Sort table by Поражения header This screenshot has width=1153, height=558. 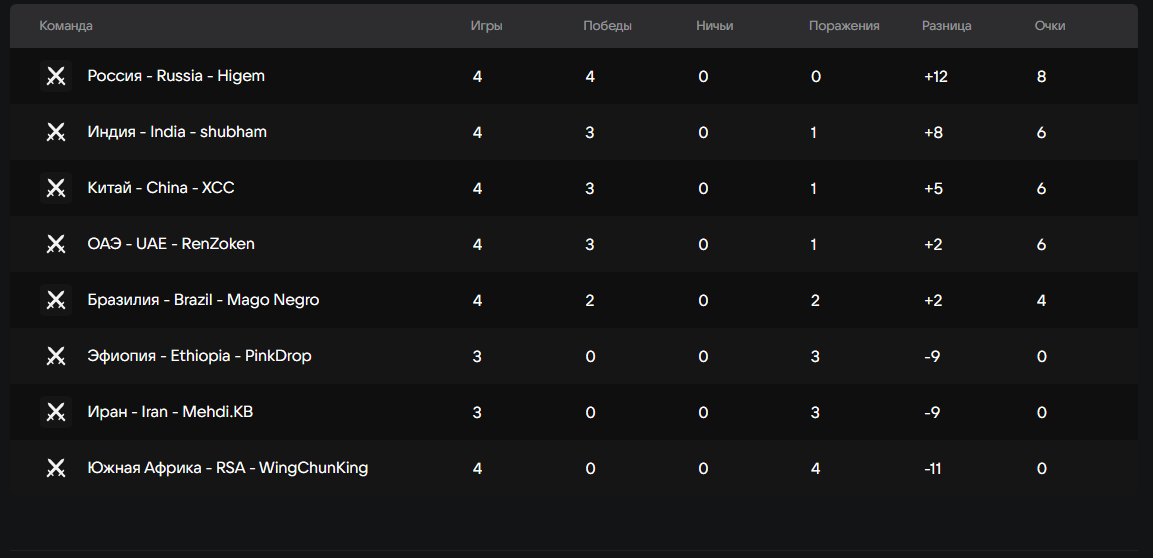844,26
